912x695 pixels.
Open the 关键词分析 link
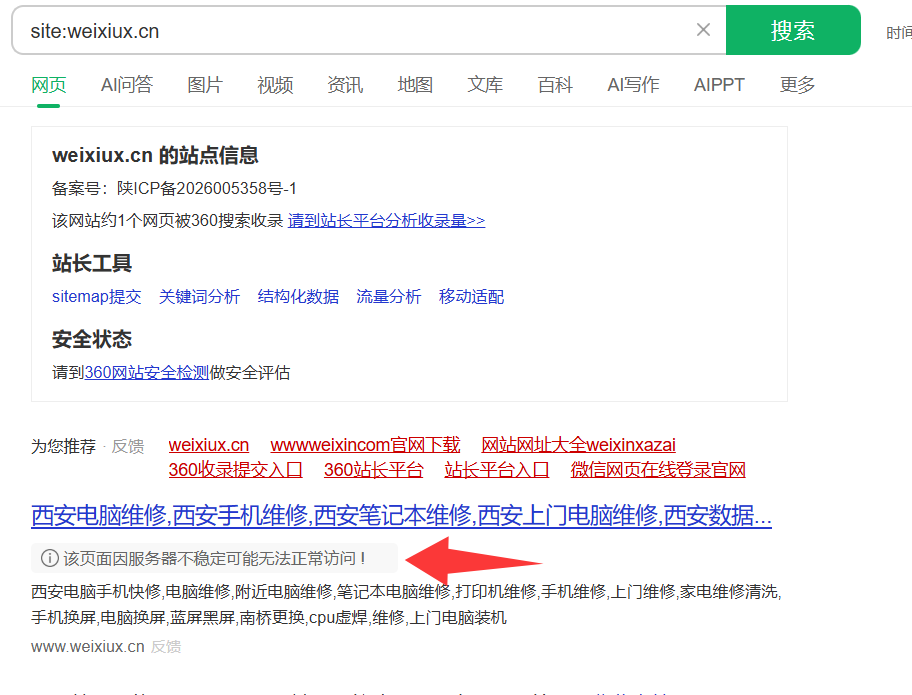(200, 297)
